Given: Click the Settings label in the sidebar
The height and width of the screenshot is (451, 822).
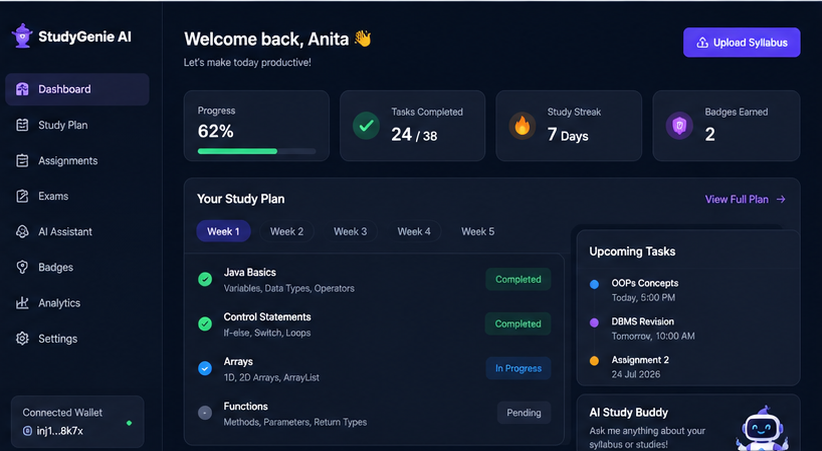Looking at the screenshot, I should point(58,339).
